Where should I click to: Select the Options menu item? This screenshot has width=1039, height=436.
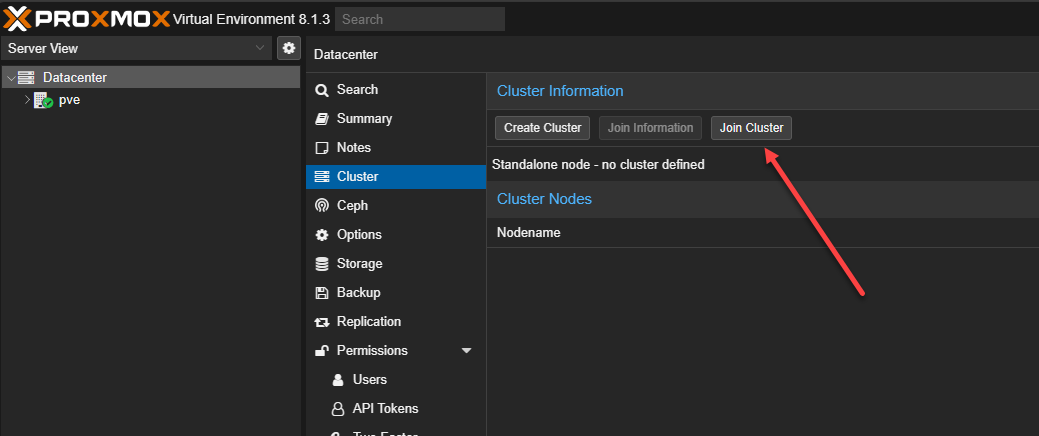tap(359, 235)
